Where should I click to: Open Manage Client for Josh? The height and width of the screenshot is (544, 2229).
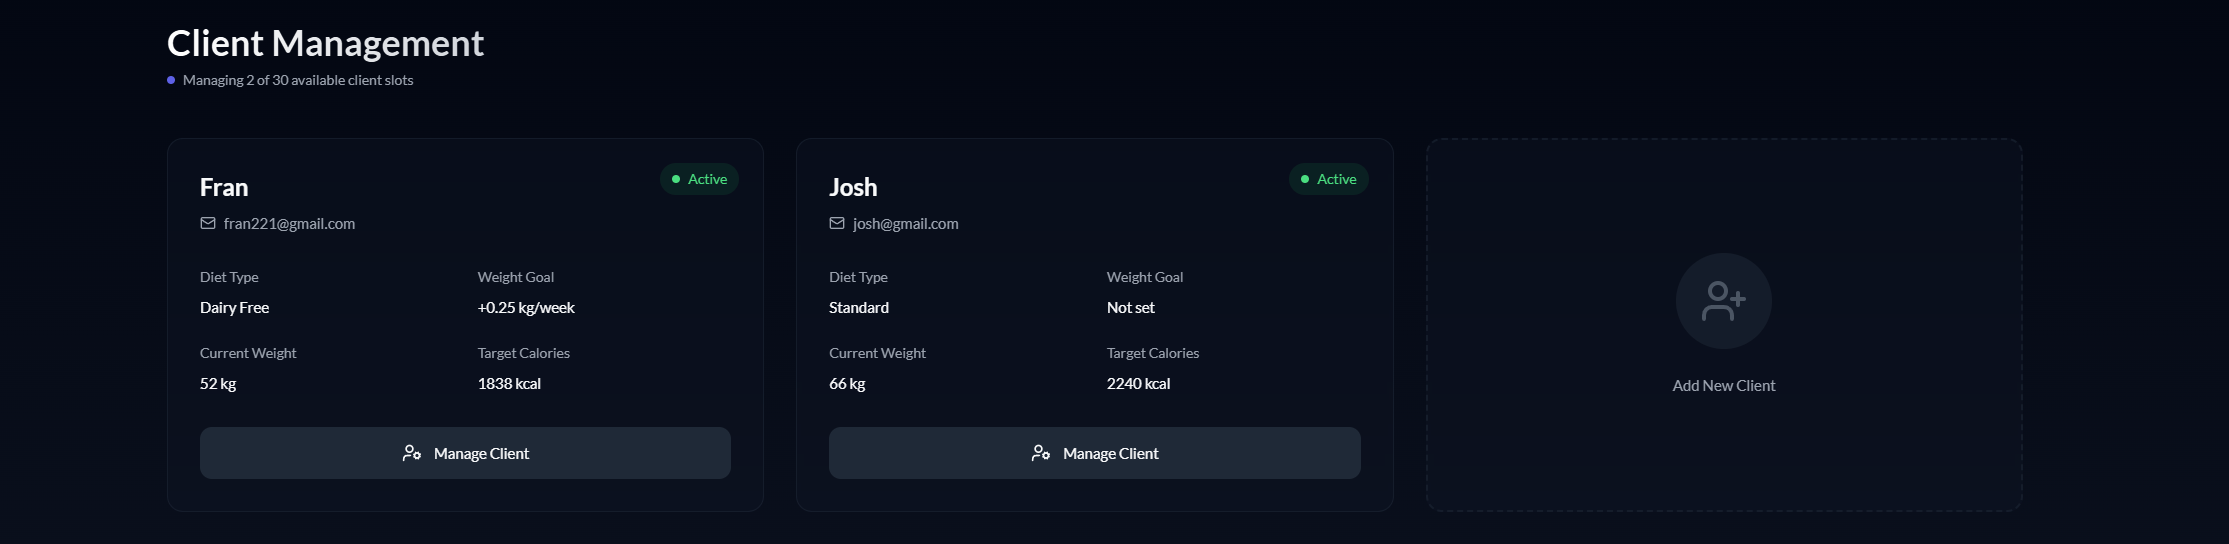pos(1094,453)
